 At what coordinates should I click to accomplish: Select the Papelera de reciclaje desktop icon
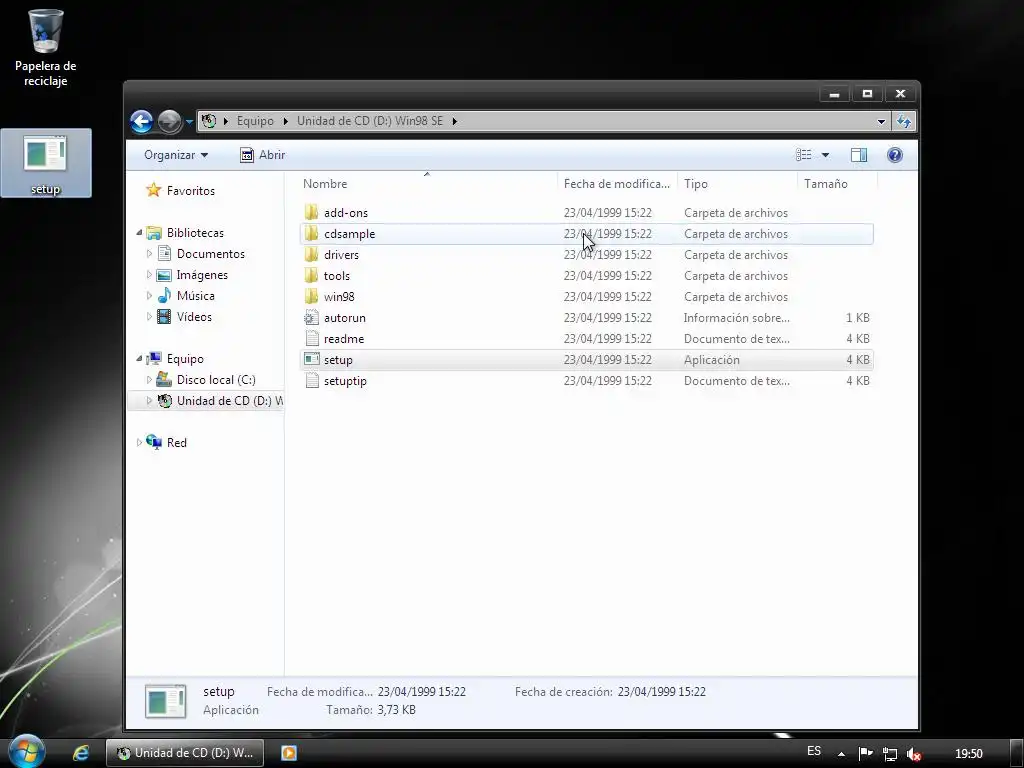click(45, 48)
